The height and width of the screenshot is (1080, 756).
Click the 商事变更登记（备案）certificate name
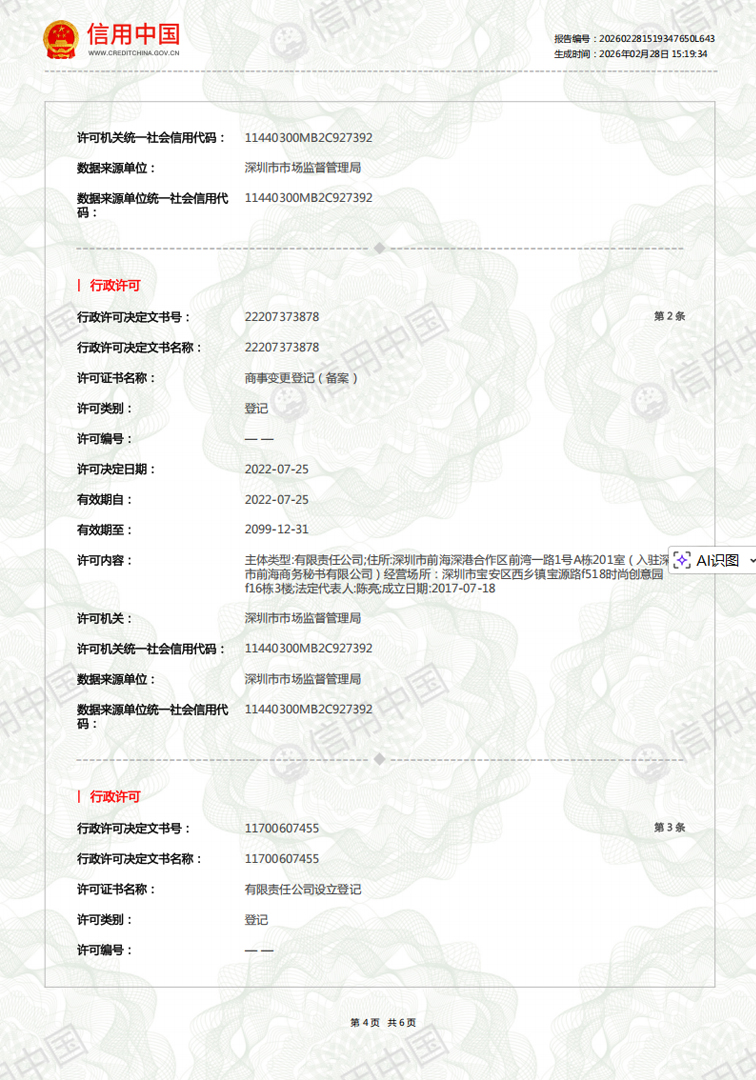click(x=301, y=378)
